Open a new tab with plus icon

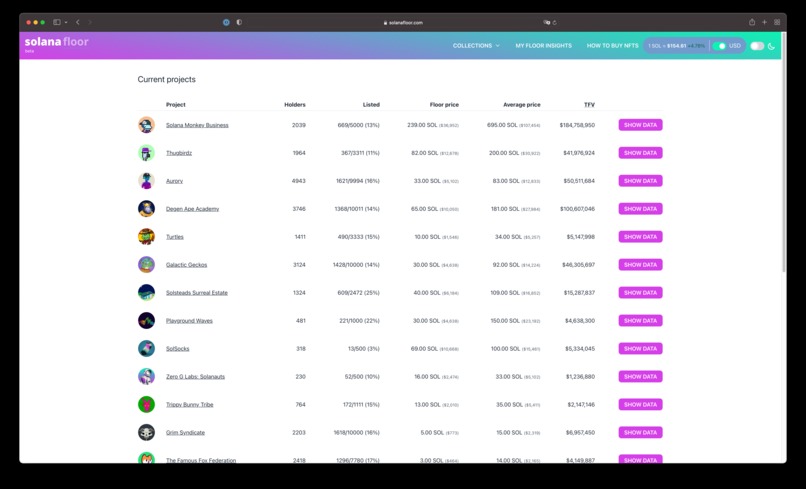(764, 22)
